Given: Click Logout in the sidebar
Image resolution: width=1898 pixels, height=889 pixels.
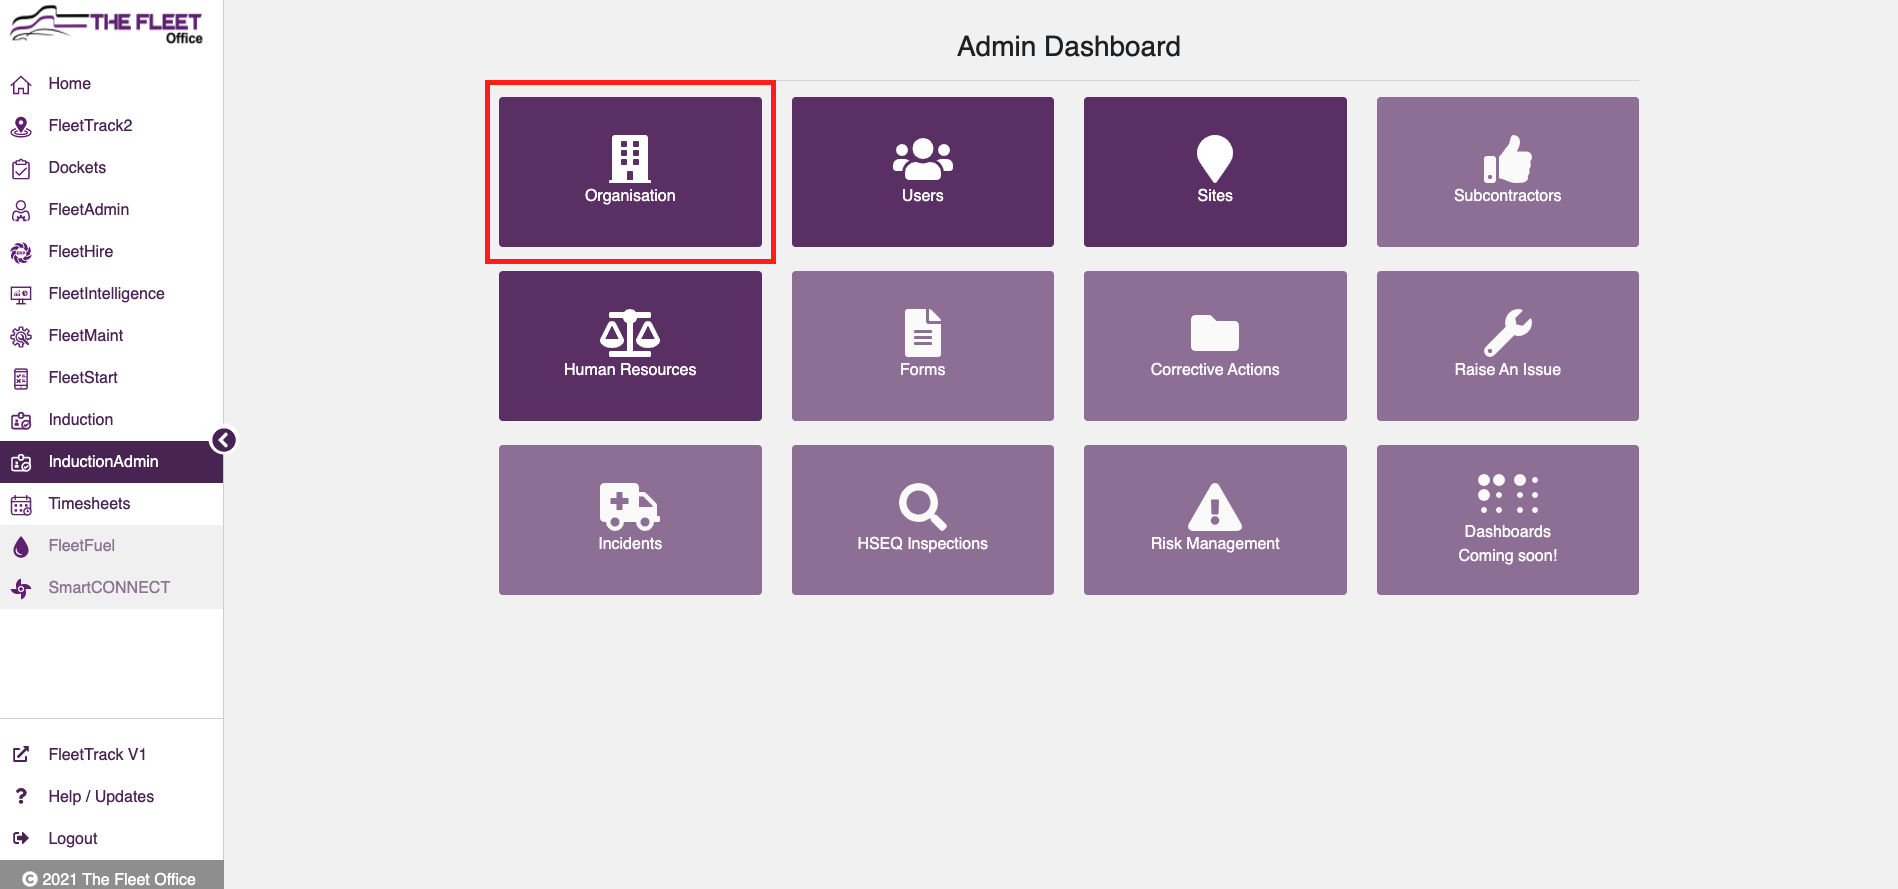Looking at the screenshot, I should coord(111,839).
